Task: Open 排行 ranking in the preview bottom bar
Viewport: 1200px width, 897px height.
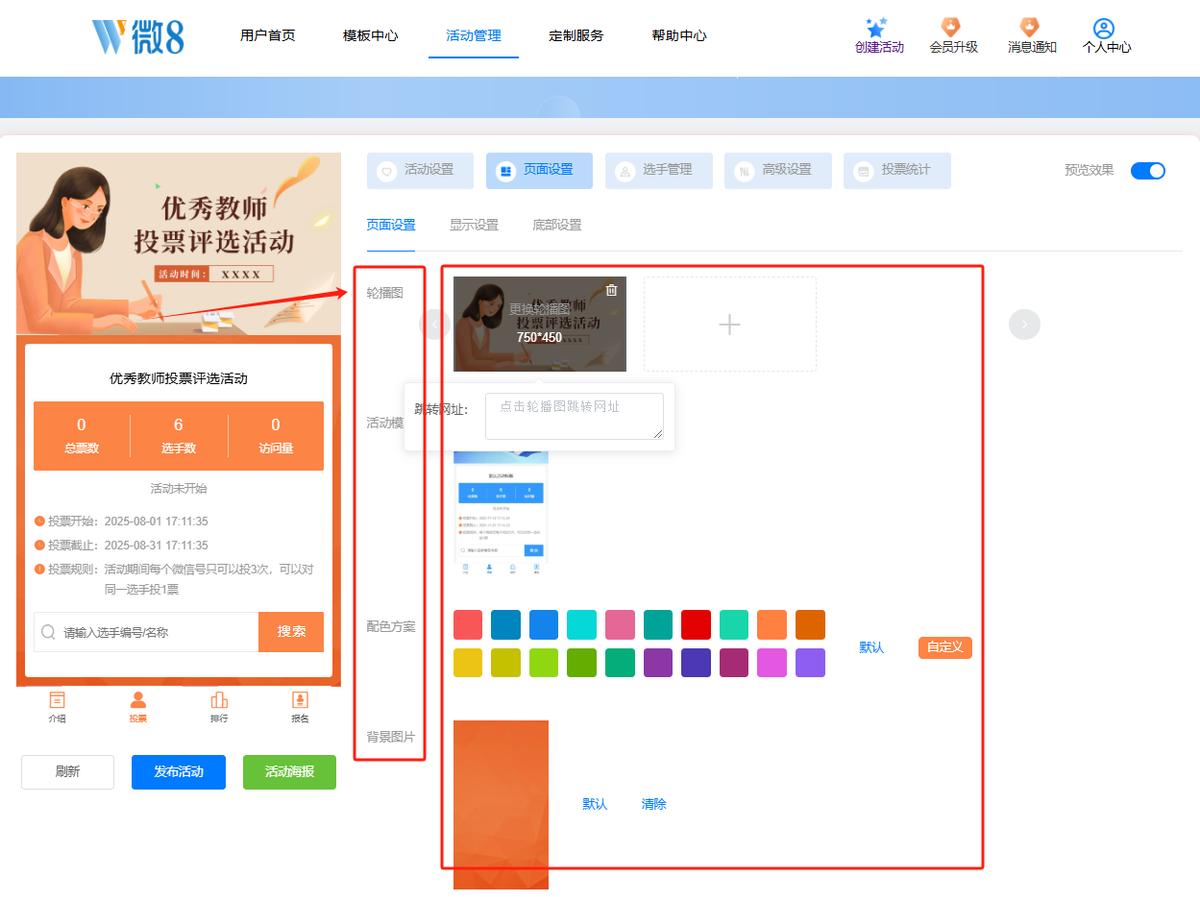Action: coord(219,707)
